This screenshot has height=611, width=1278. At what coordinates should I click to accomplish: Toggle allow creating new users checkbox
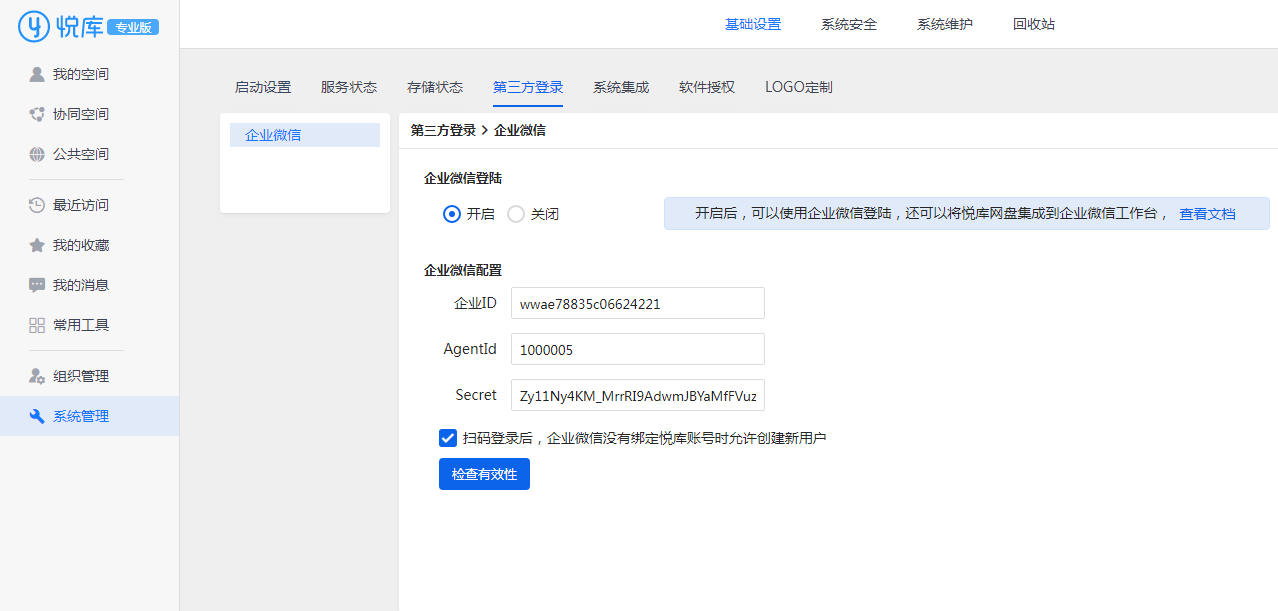point(448,437)
